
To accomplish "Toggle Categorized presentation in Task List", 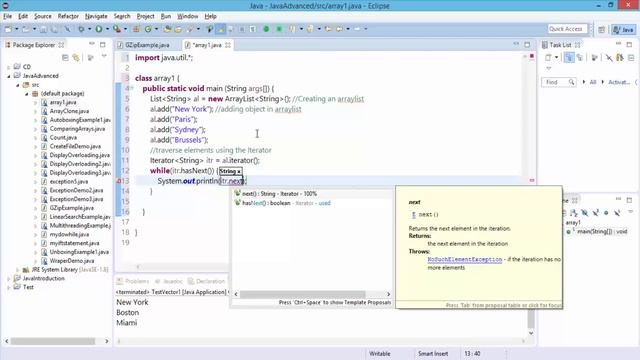I will 569,58.
